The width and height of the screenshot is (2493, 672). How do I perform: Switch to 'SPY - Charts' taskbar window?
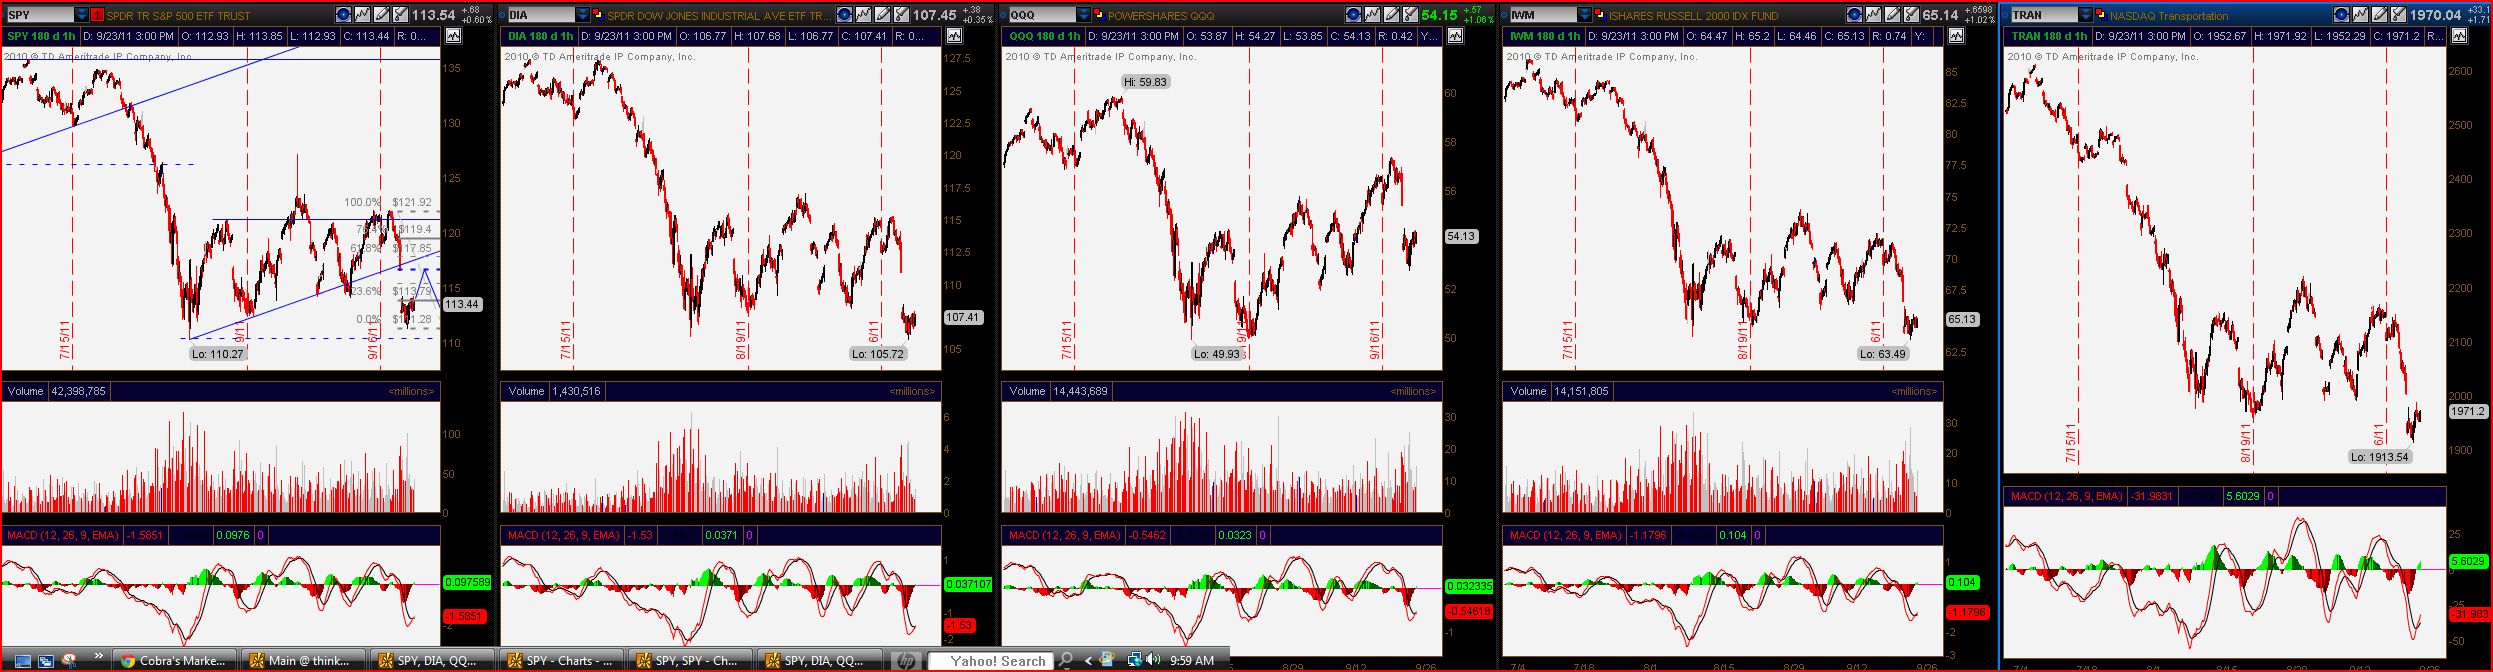[x=562, y=660]
